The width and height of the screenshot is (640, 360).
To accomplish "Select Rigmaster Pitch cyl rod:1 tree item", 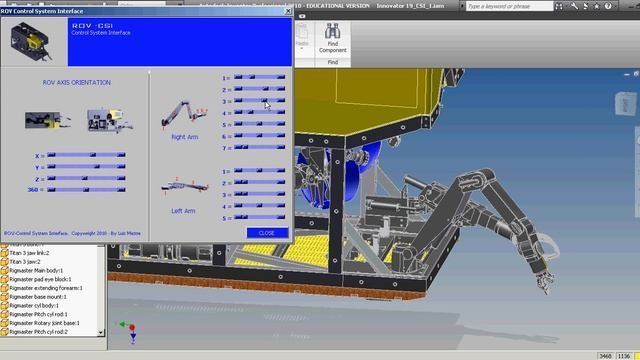I will [x=38, y=314].
